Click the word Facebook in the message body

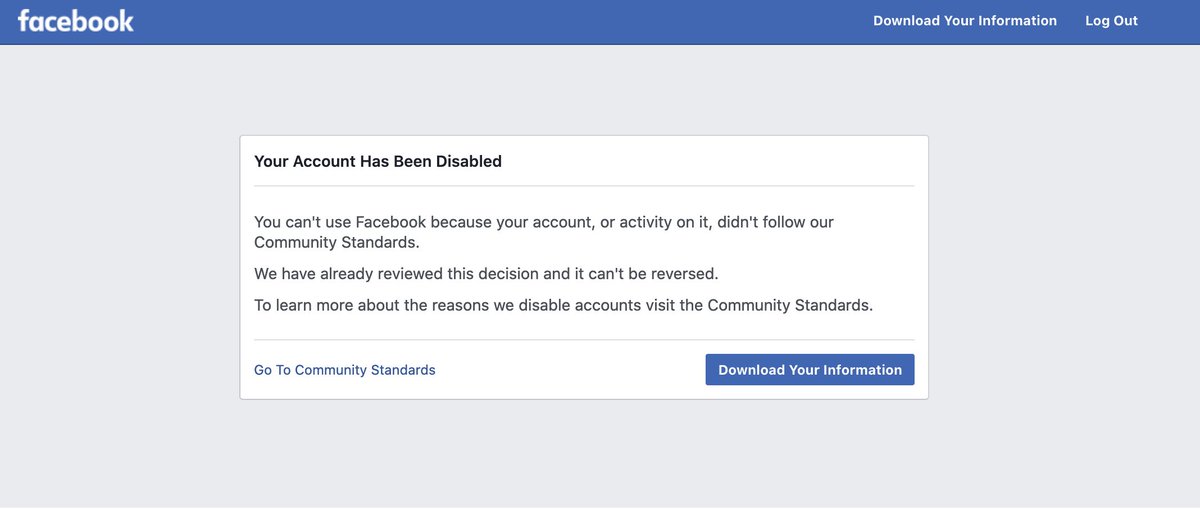[x=397, y=222]
